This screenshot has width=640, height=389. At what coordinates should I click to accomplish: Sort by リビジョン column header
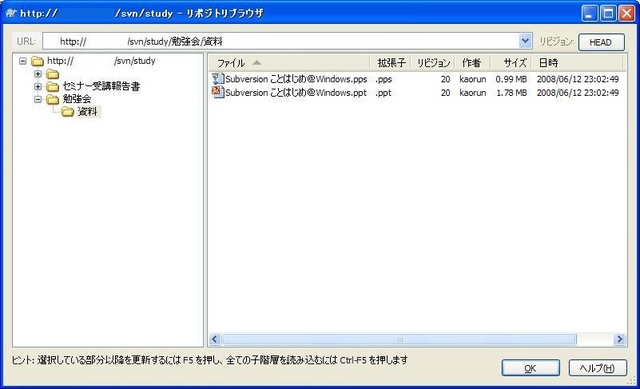433,63
